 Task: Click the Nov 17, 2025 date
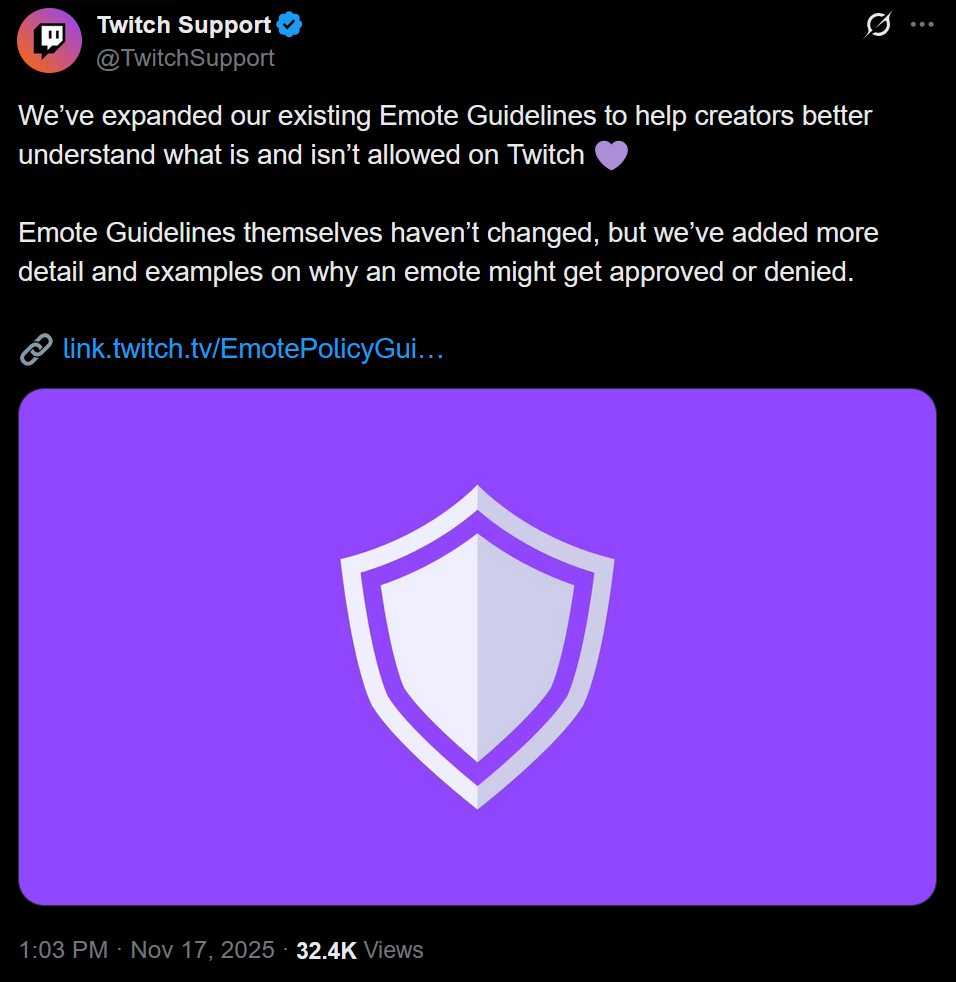pyautogui.click(x=202, y=950)
